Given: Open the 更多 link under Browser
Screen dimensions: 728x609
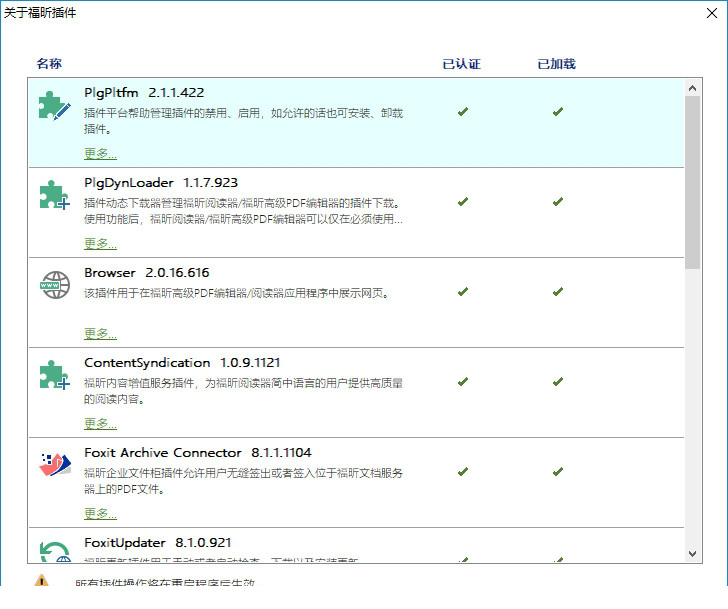Looking at the screenshot, I should [x=100, y=333].
